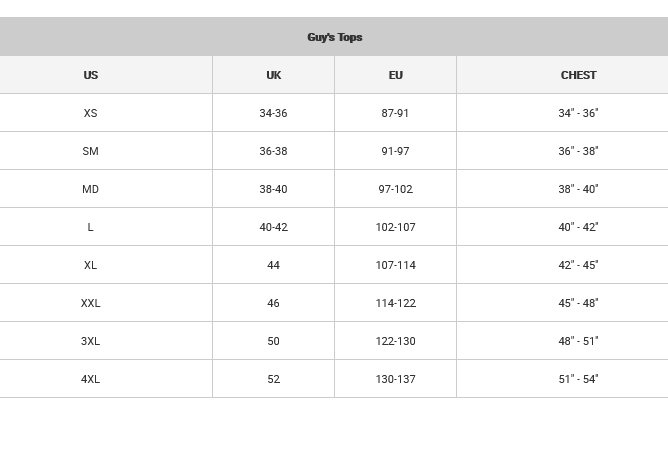Image resolution: width=668 pixels, height=451 pixels.
Task: Click chest measurement 38" - 40" cell
Action: point(578,189)
